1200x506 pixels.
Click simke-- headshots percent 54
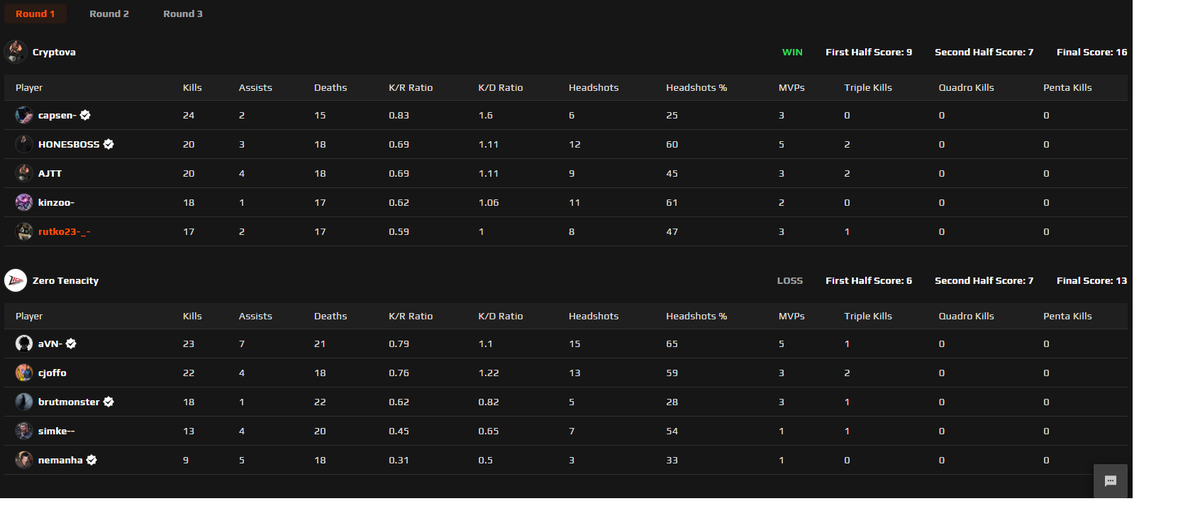tap(671, 431)
